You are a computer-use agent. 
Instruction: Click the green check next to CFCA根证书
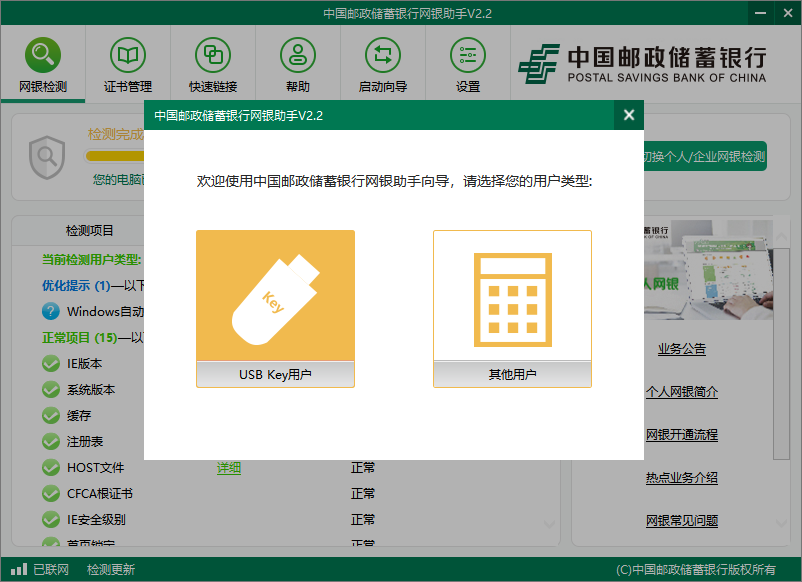[x=51, y=494]
